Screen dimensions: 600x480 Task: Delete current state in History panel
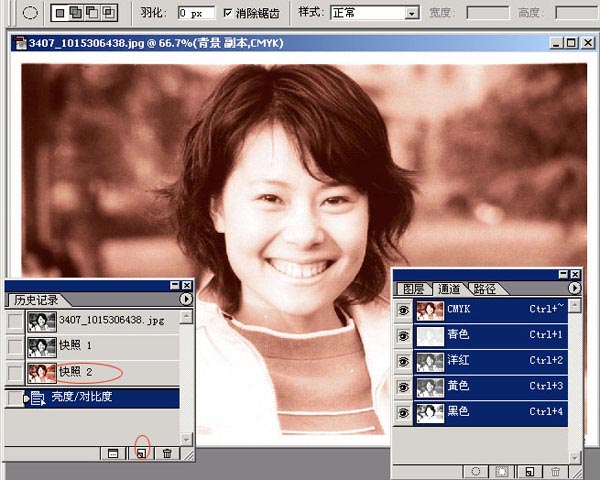(x=167, y=453)
